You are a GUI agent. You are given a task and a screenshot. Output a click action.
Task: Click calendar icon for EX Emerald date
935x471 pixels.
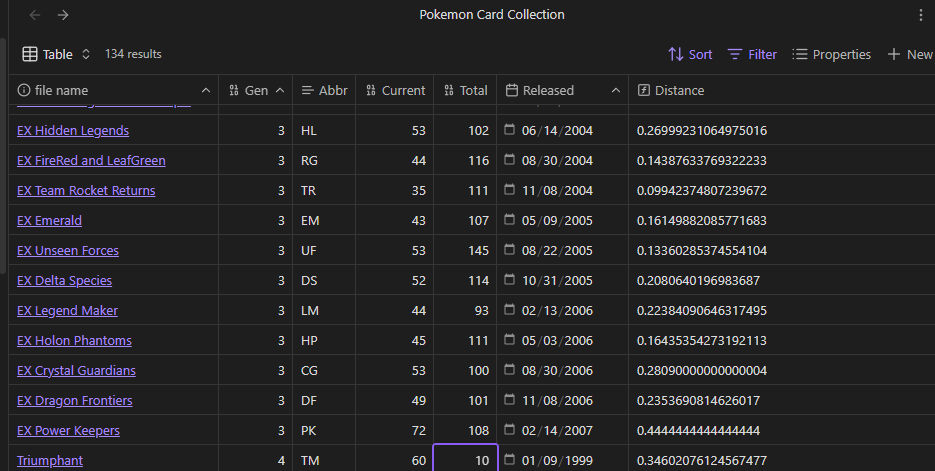509,219
